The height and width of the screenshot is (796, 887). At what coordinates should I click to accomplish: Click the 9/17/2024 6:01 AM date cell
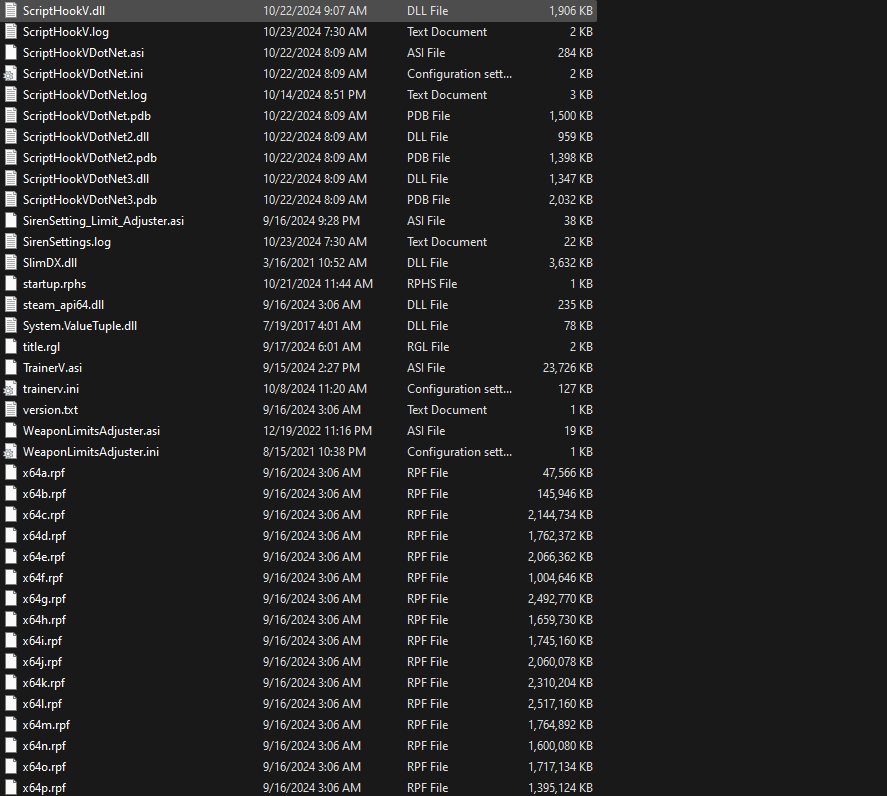(x=312, y=347)
